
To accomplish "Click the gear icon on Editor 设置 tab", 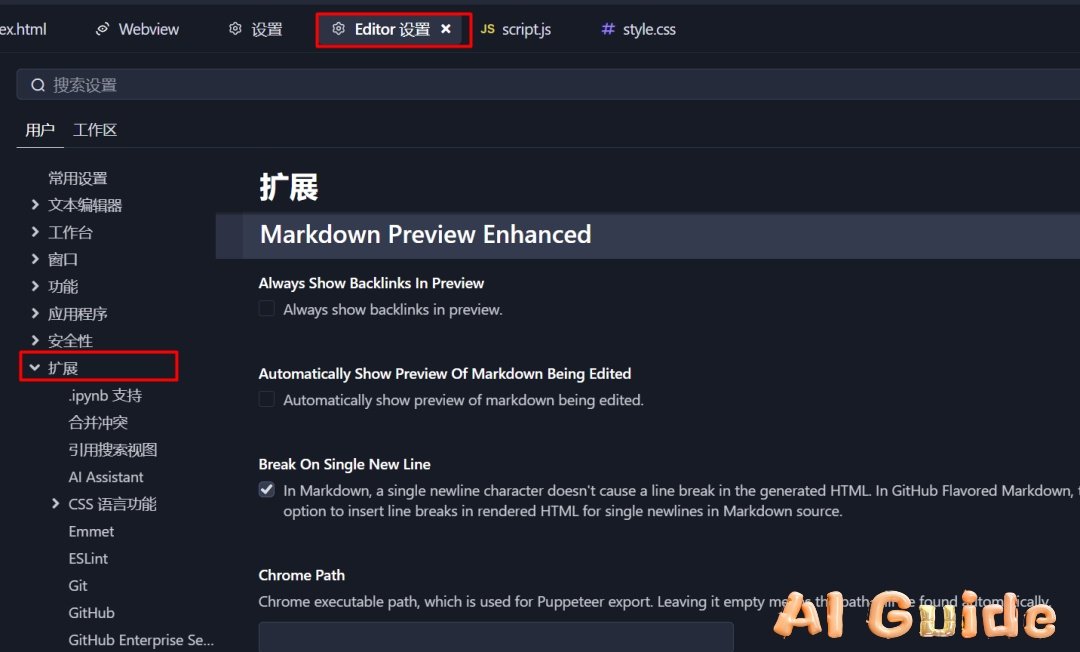I will click(x=338, y=29).
